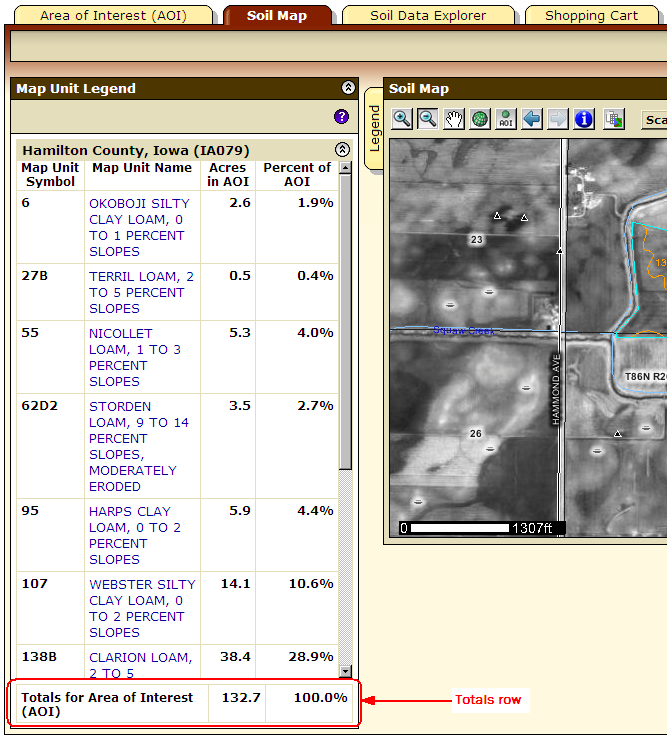Viewport: 667px width, 739px height.
Task: Open Nicollet Loam 1 to 3 percent link
Action: pos(135,357)
